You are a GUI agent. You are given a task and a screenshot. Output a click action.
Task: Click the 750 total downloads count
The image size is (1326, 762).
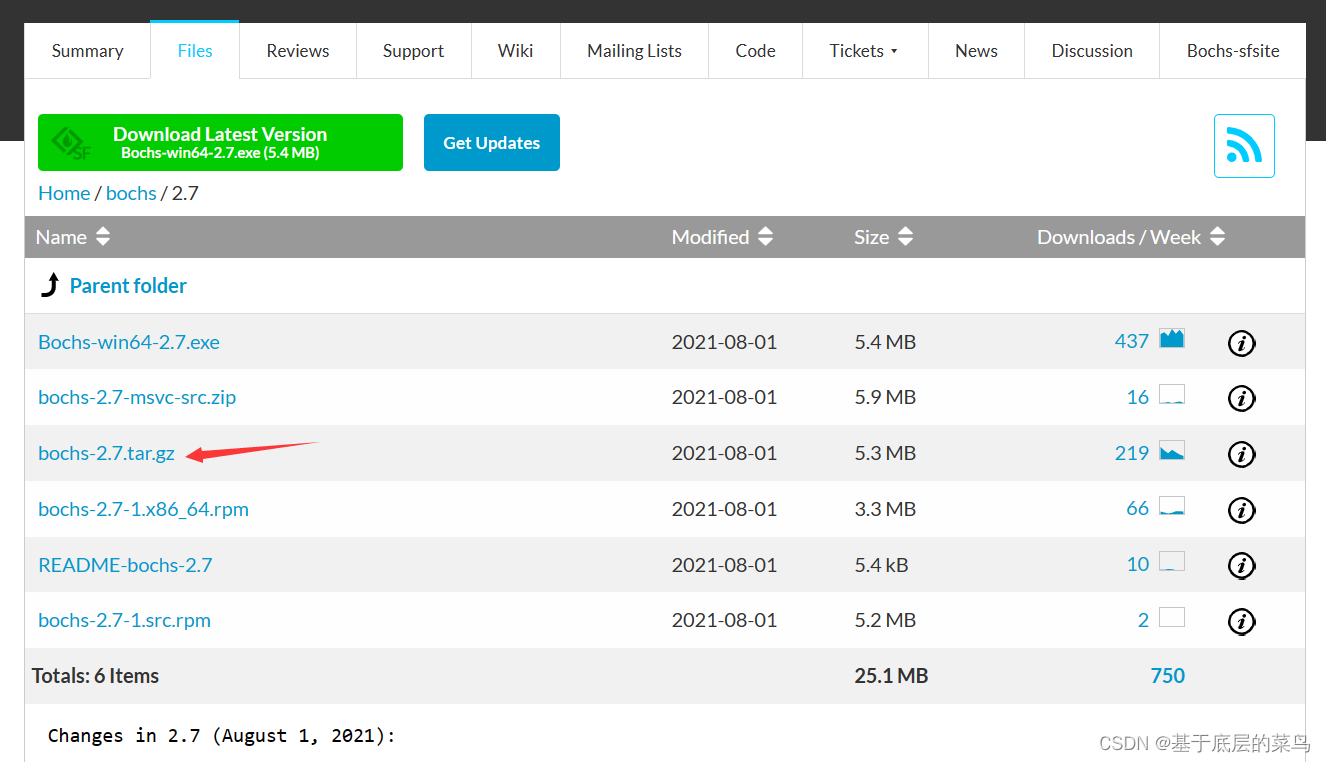point(1168,675)
